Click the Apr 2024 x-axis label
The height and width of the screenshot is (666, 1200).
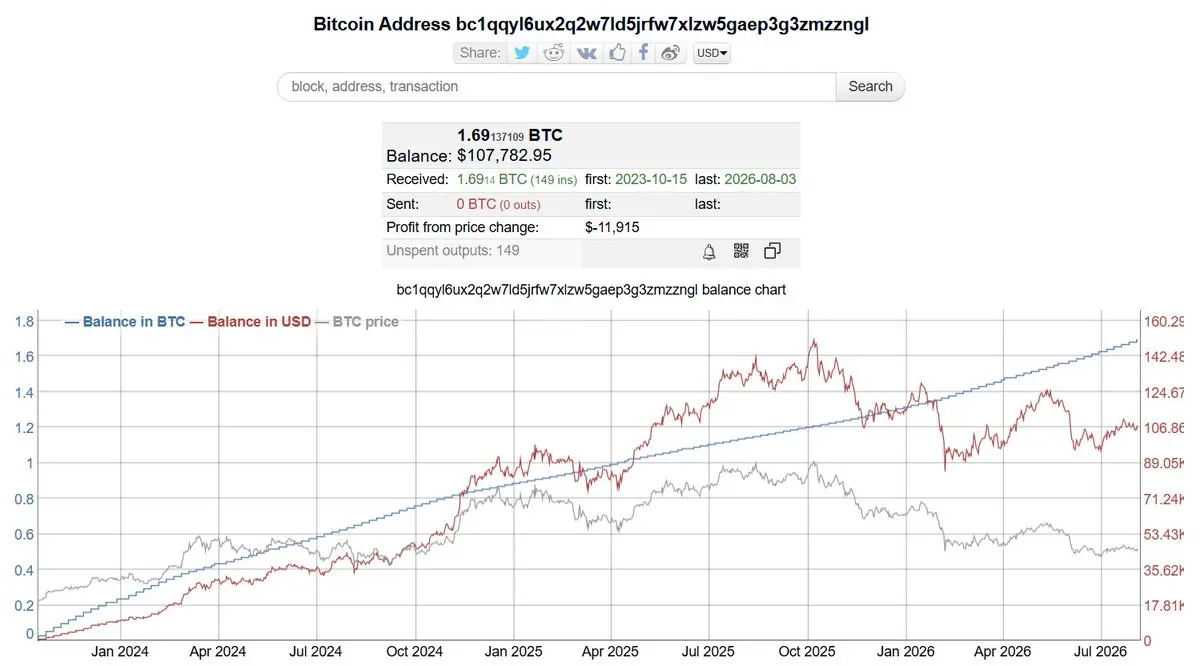pos(217,651)
